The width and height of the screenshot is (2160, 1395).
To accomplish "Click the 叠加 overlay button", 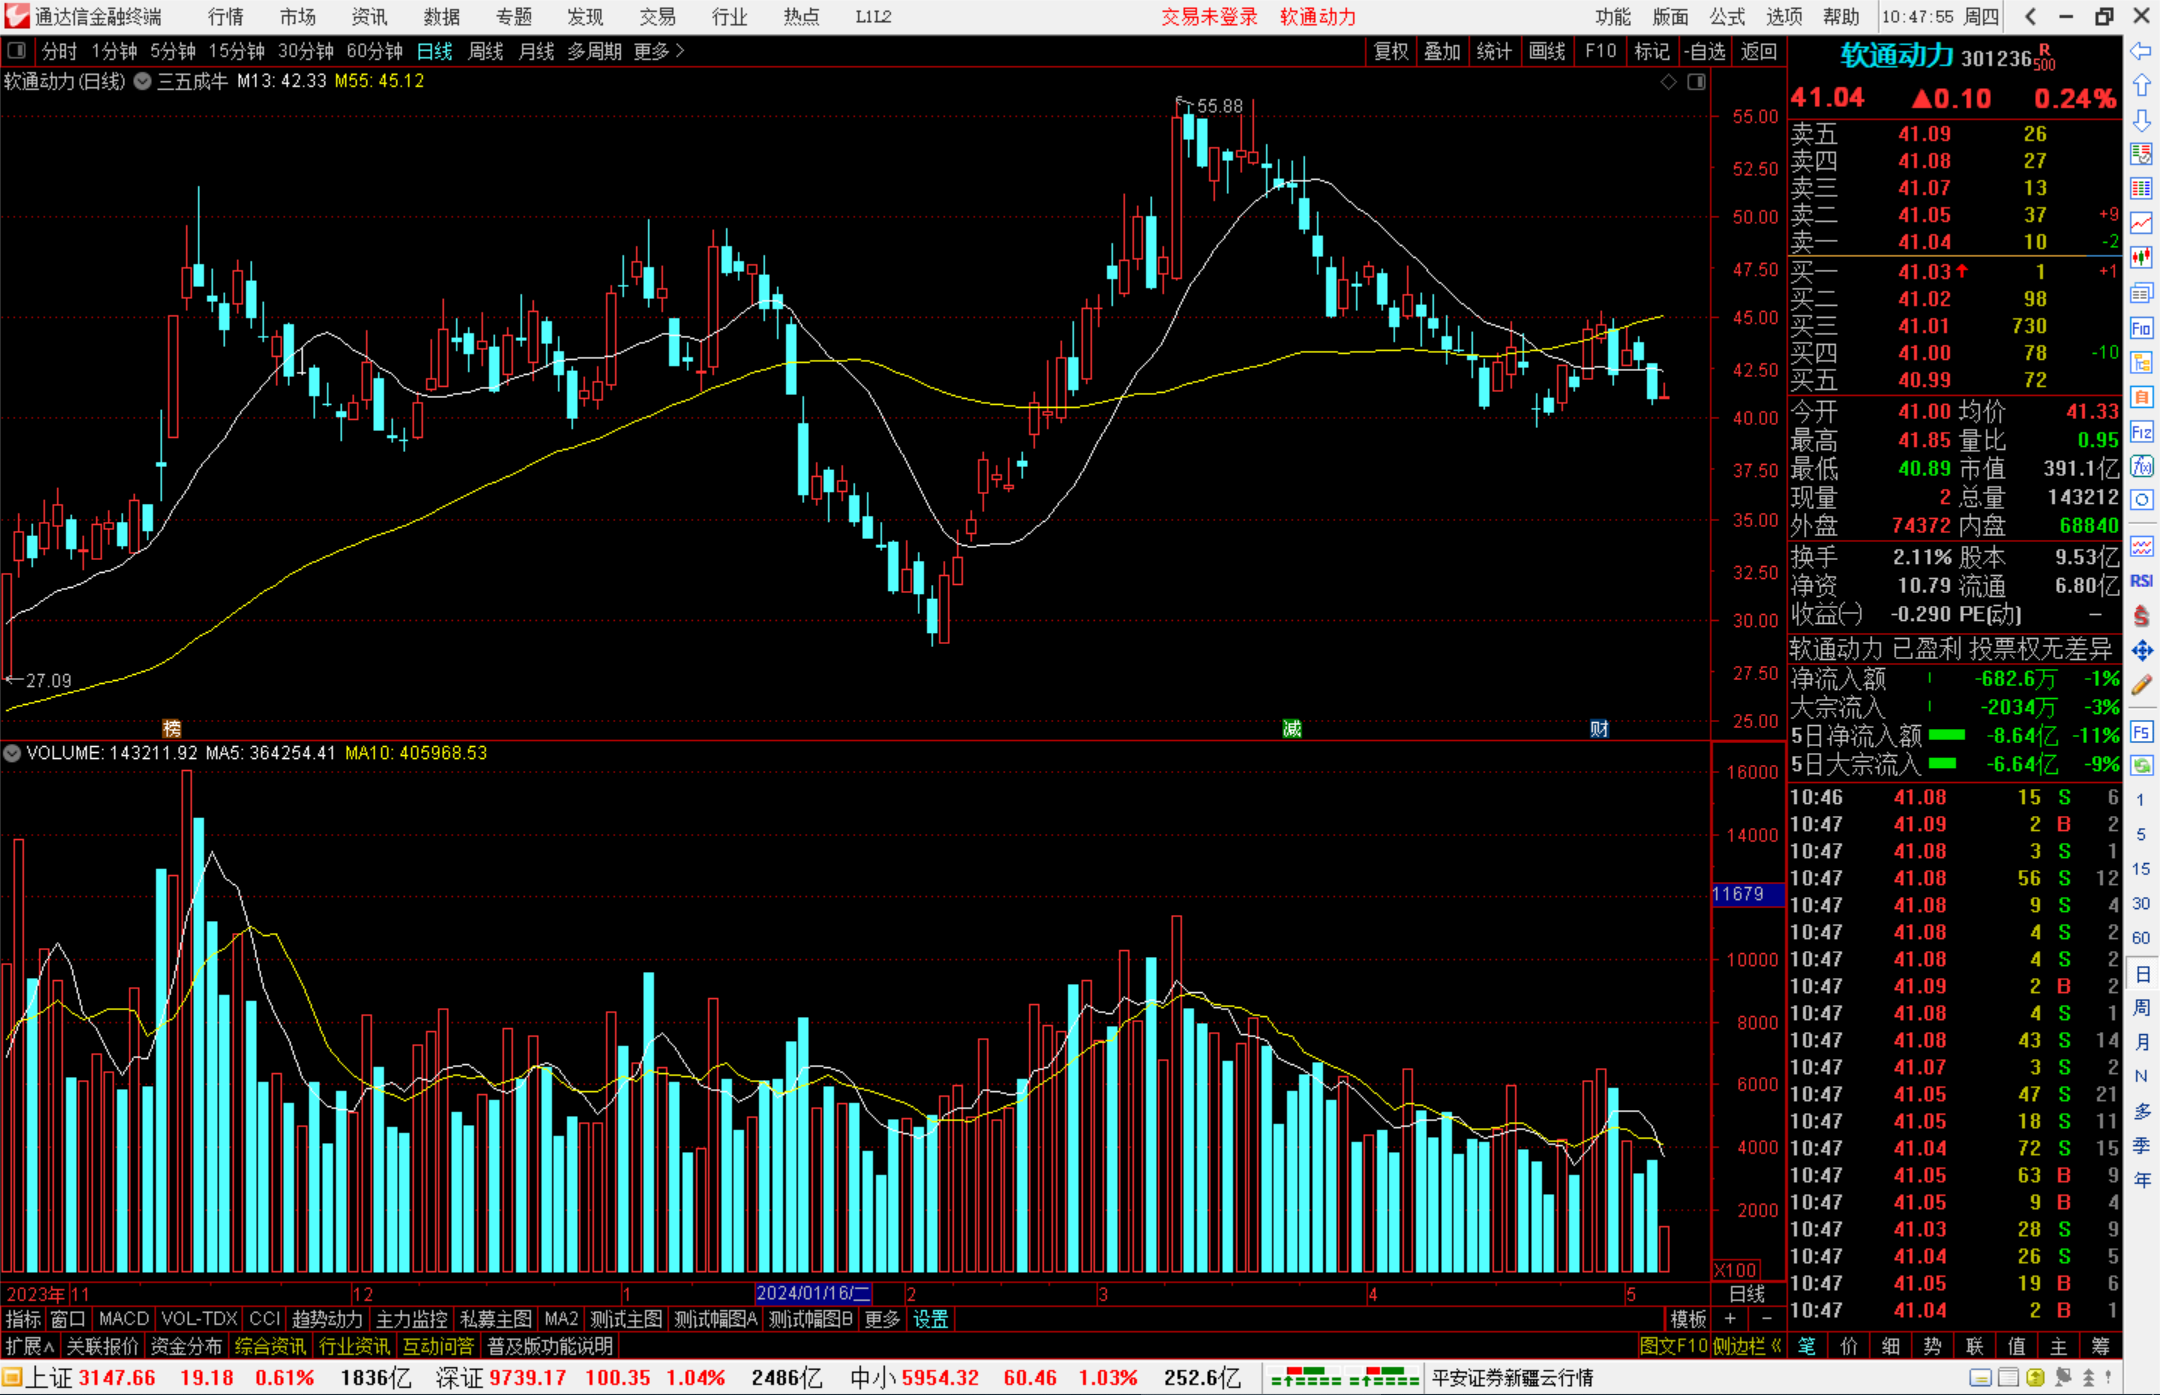I will [x=1442, y=51].
